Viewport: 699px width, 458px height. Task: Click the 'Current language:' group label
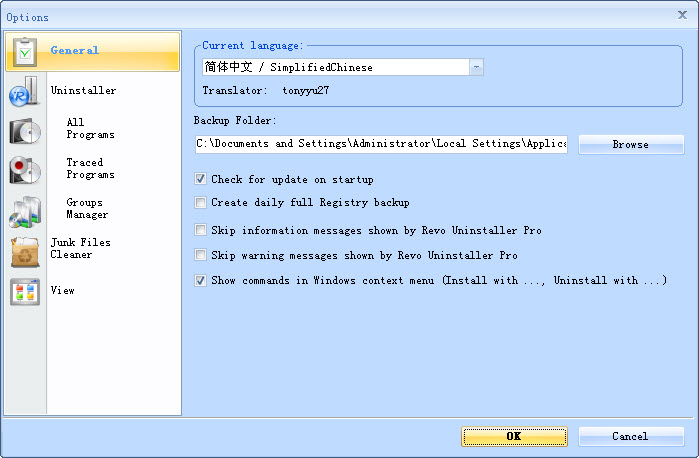pyautogui.click(x=253, y=45)
